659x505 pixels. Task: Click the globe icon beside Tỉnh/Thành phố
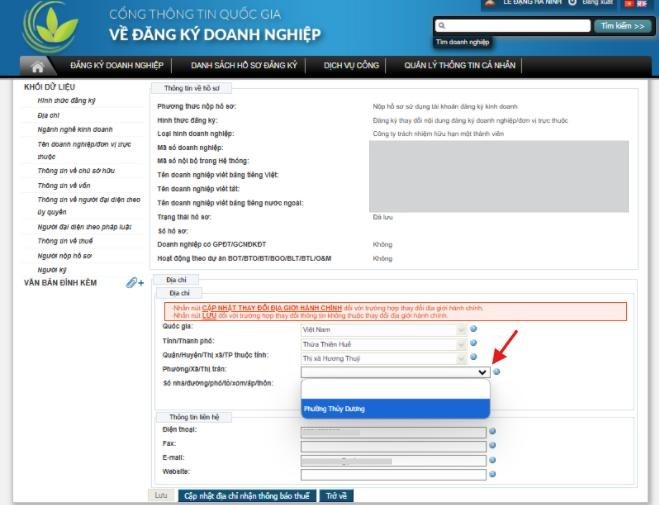pos(474,343)
